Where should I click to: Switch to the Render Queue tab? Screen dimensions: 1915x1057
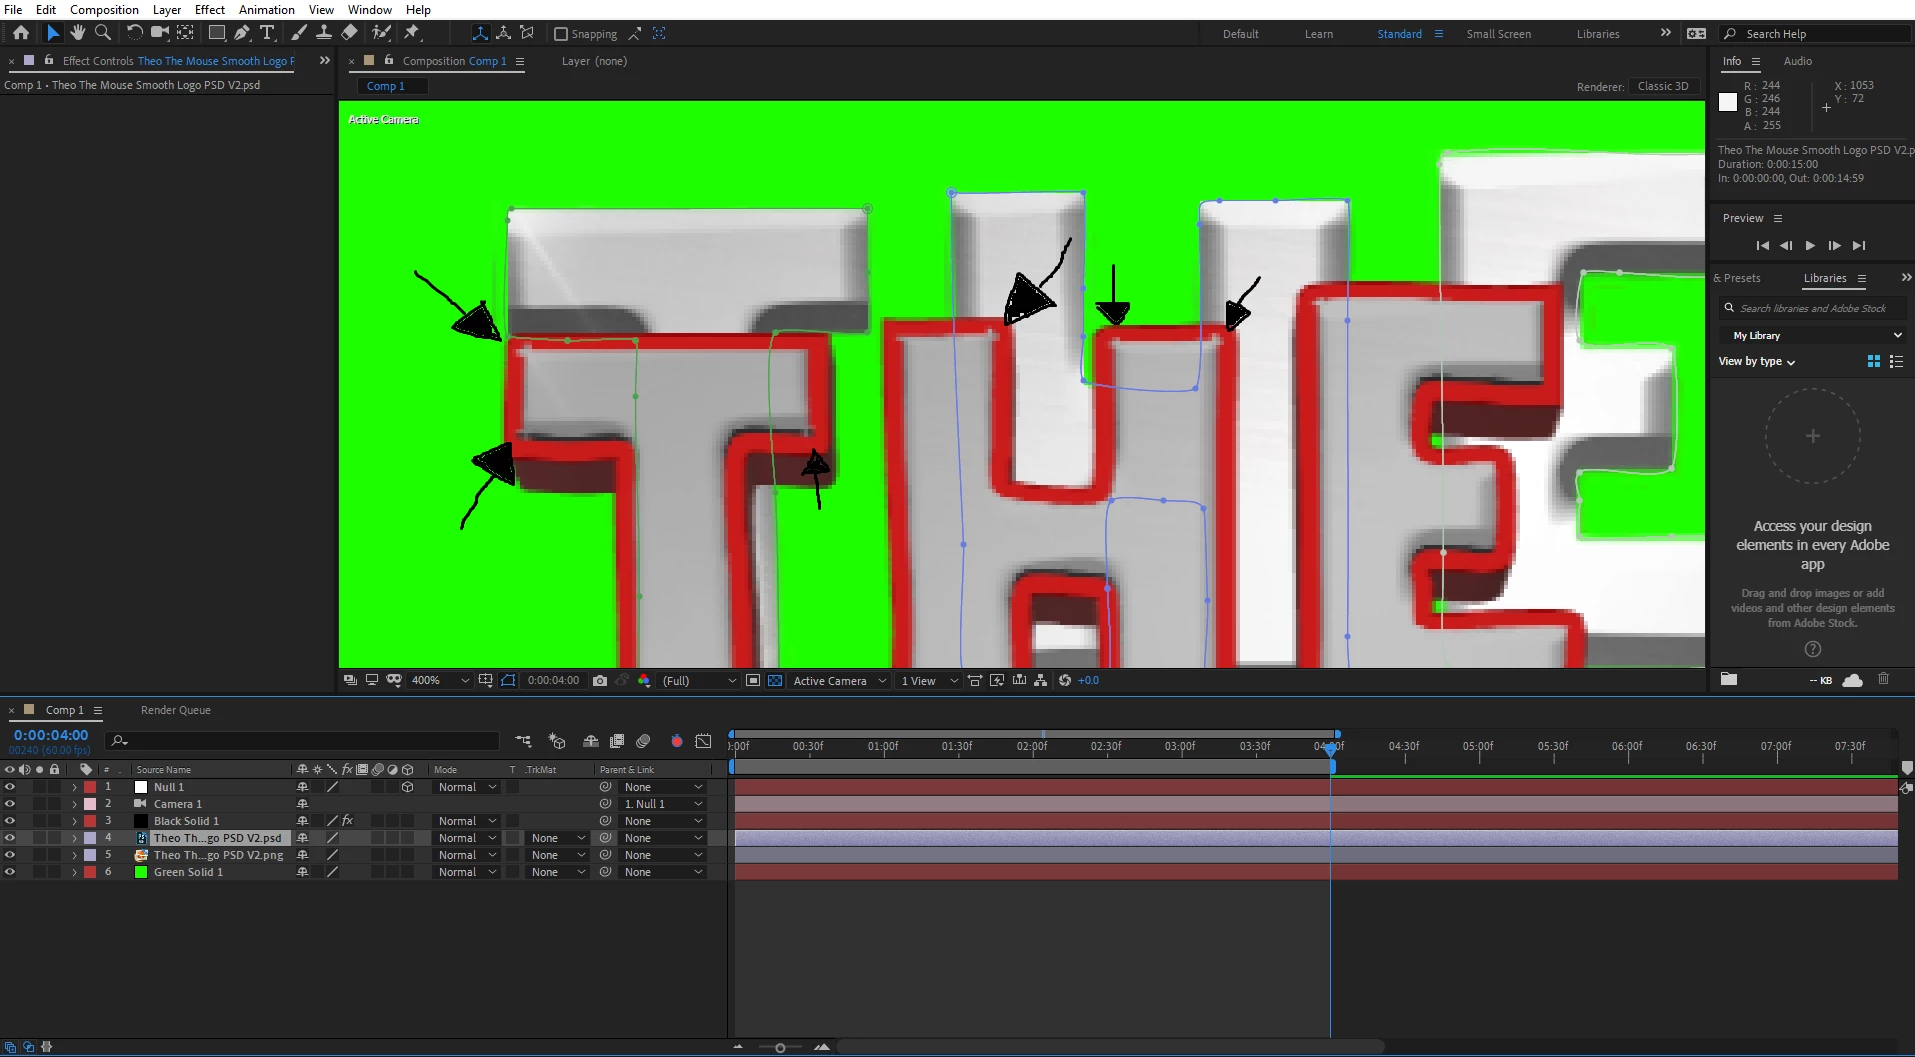[x=175, y=710]
